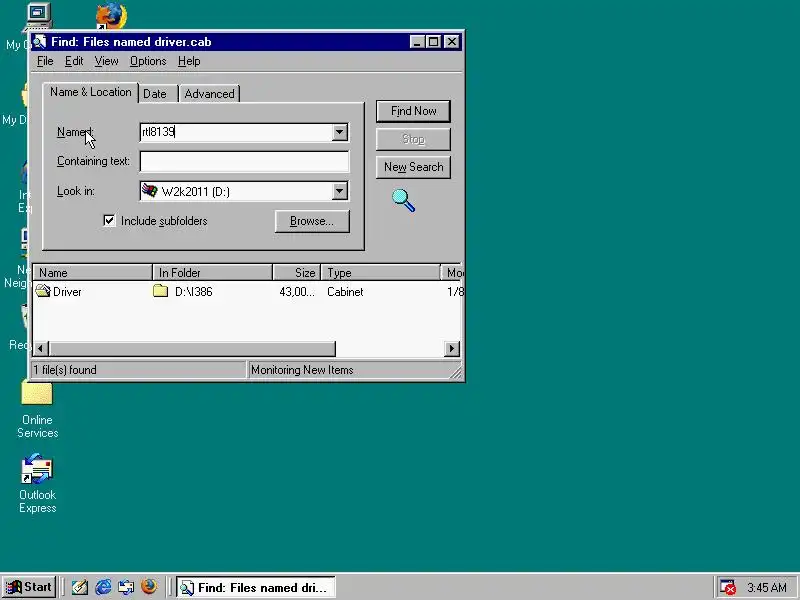Open Firefox from the desktop shortcut icon
The height and width of the screenshot is (600, 800).
[x=111, y=16]
